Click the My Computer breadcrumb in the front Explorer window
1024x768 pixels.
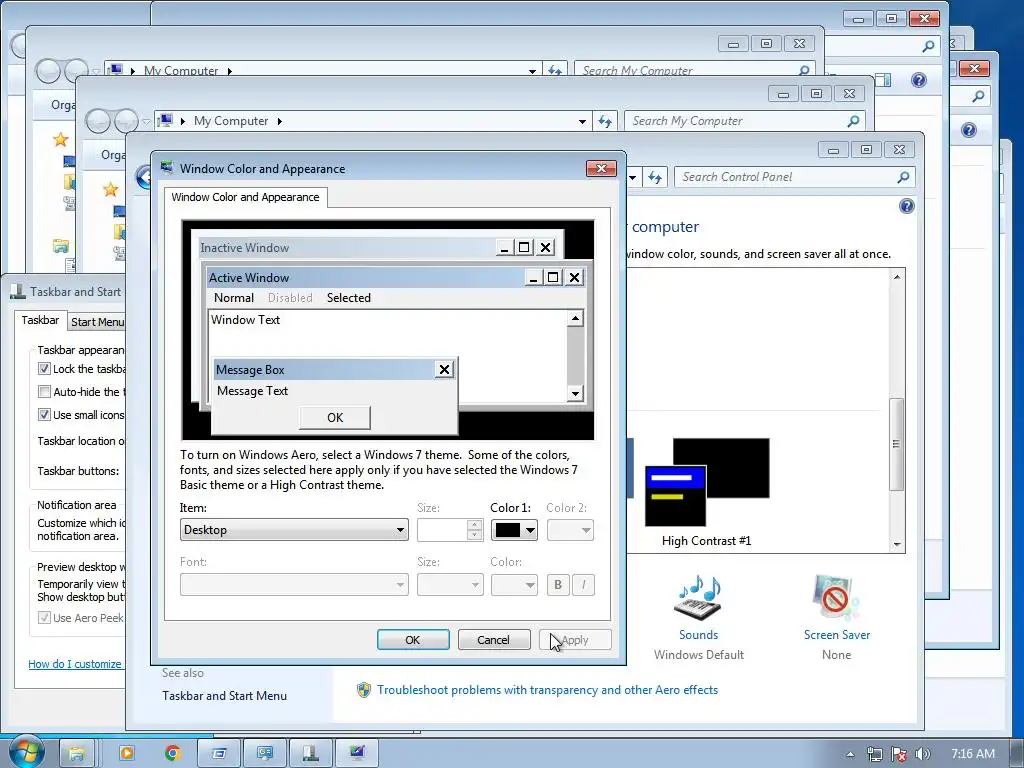click(231, 121)
